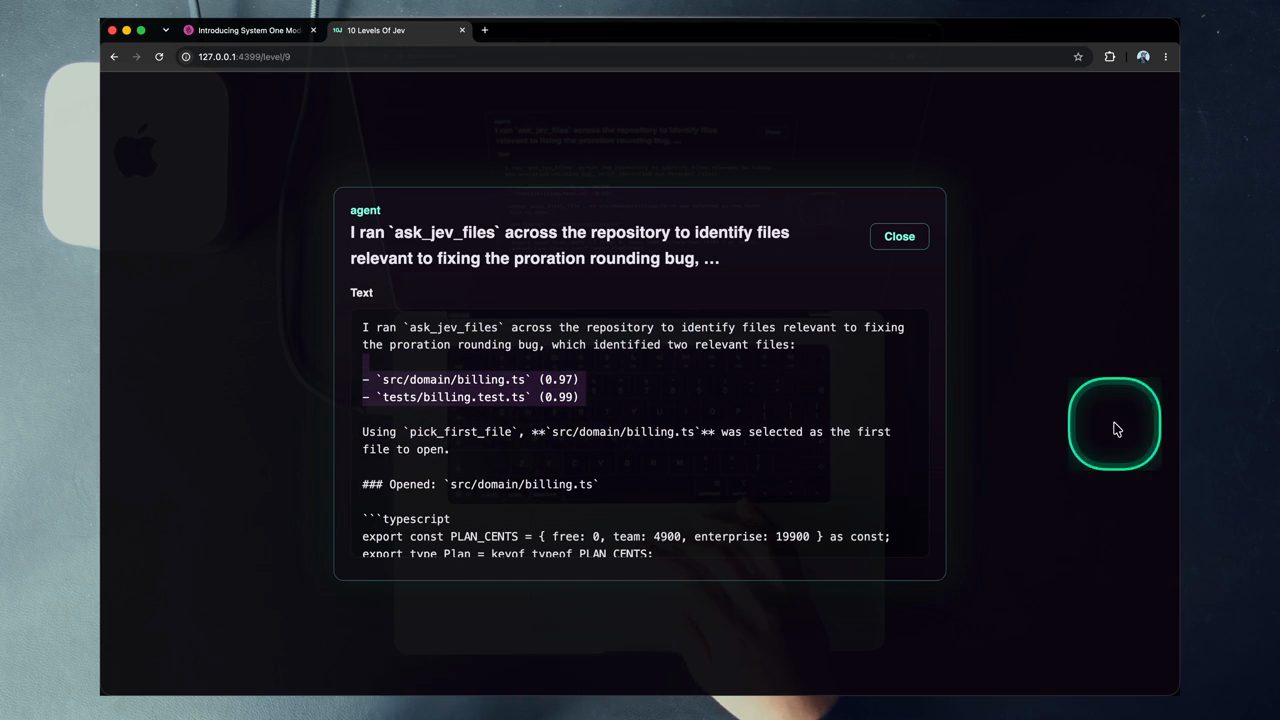1280x720 pixels.
Task: Switch to the Introducing System One tab
Action: pyautogui.click(x=249, y=30)
